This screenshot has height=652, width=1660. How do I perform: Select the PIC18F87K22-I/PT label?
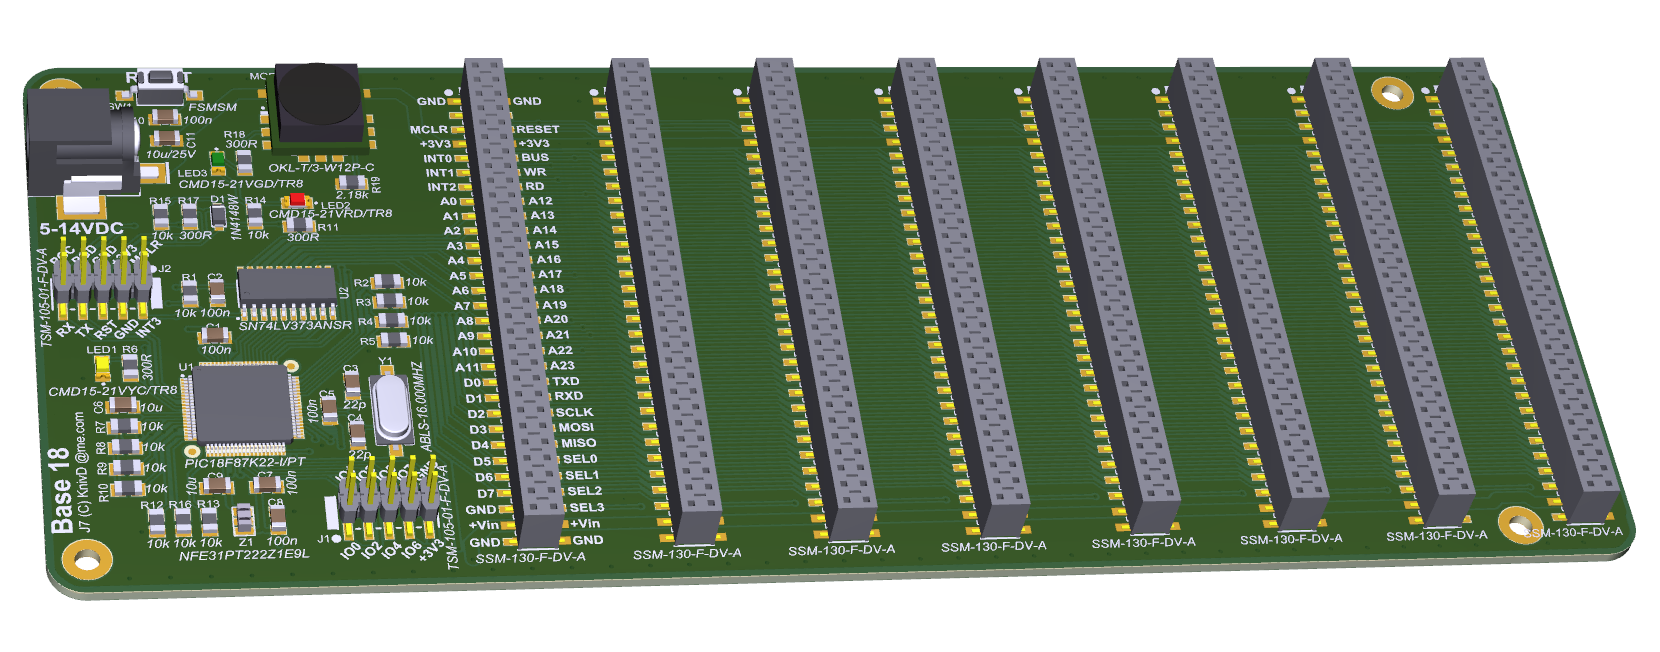pos(245,463)
